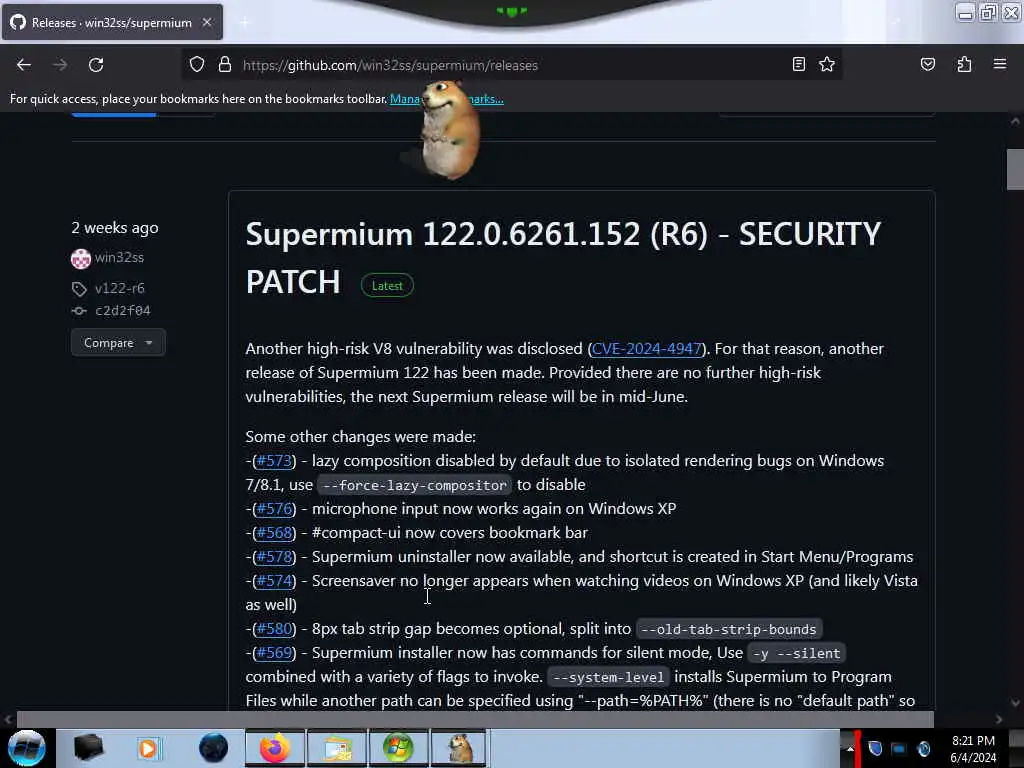This screenshot has width=1024, height=768.
Task: Click the -y --silent code text
Action: pyautogui.click(x=797, y=653)
